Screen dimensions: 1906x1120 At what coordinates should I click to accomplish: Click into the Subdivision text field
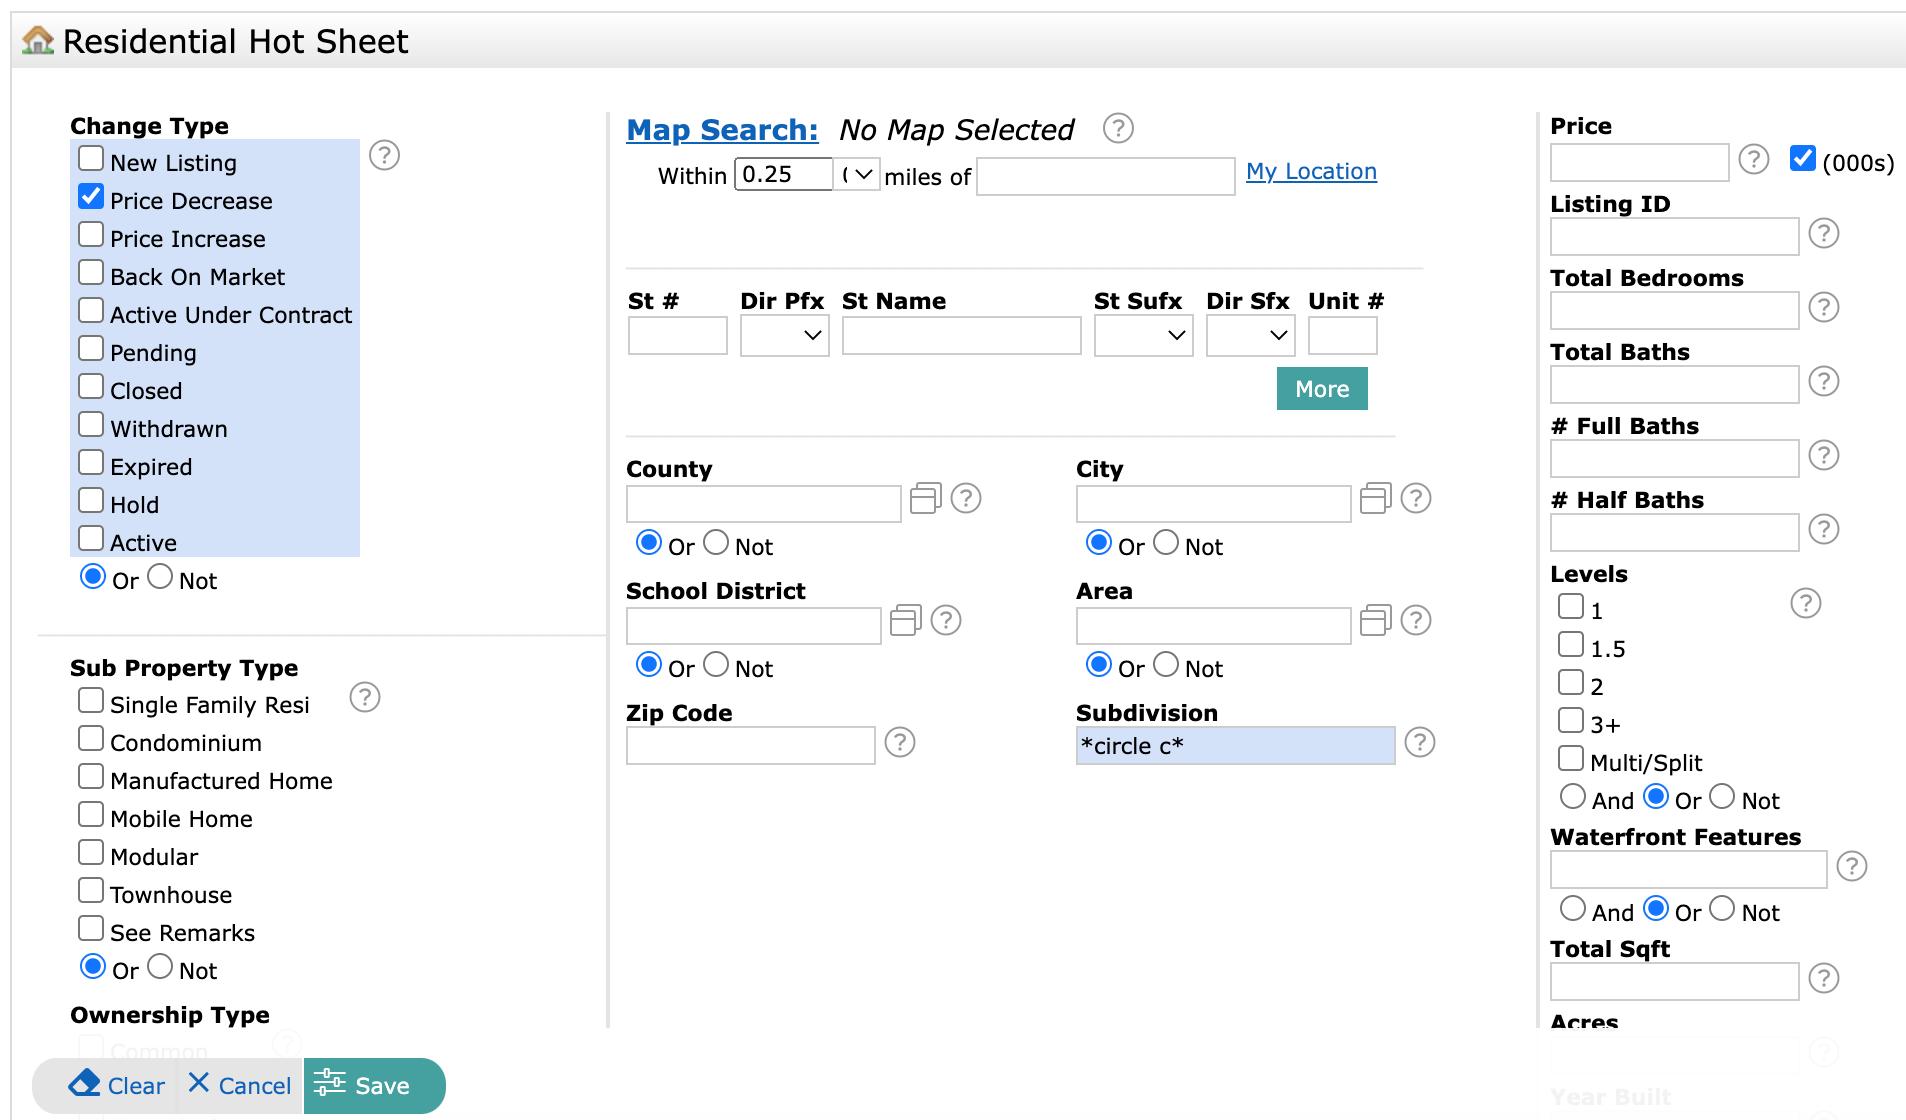1235,746
